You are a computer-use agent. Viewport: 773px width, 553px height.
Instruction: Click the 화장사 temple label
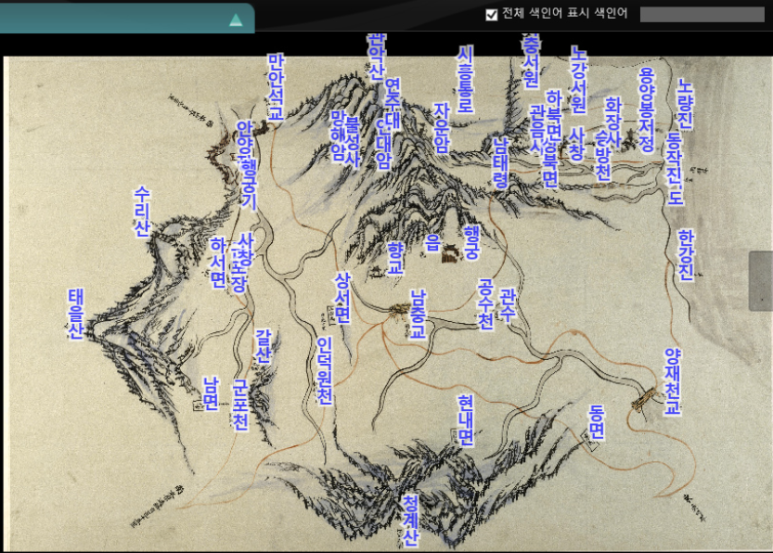coord(613,123)
